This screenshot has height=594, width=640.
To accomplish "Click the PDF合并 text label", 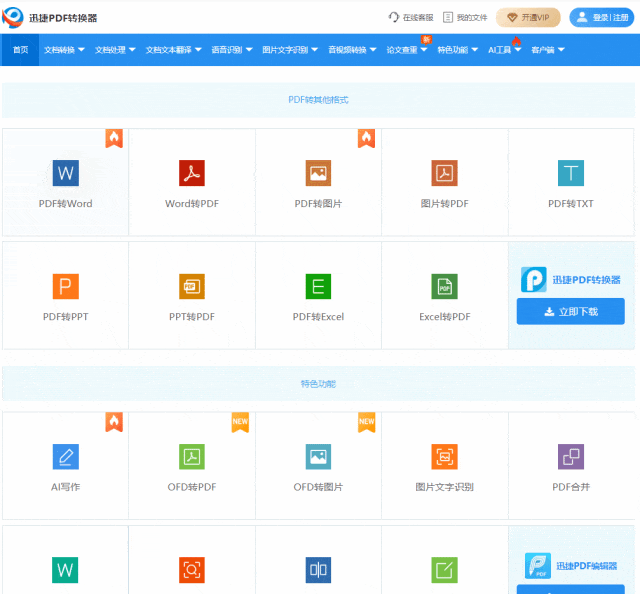I will click(x=571, y=487).
